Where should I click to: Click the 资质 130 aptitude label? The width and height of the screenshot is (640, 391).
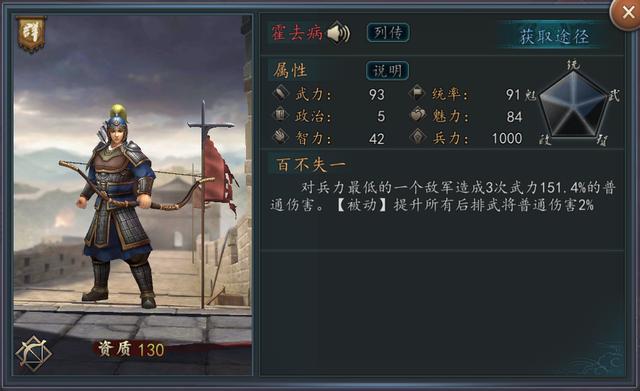tap(131, 349)
